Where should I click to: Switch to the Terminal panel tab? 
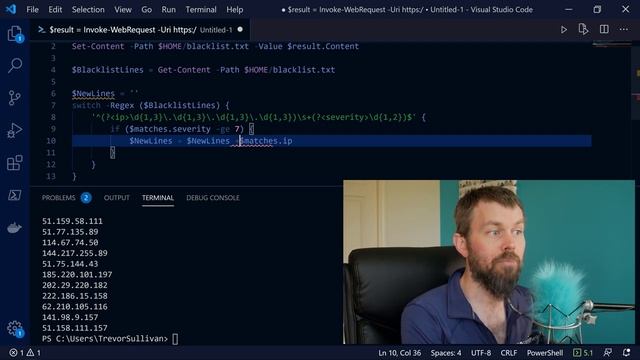(x=158, y=198)
